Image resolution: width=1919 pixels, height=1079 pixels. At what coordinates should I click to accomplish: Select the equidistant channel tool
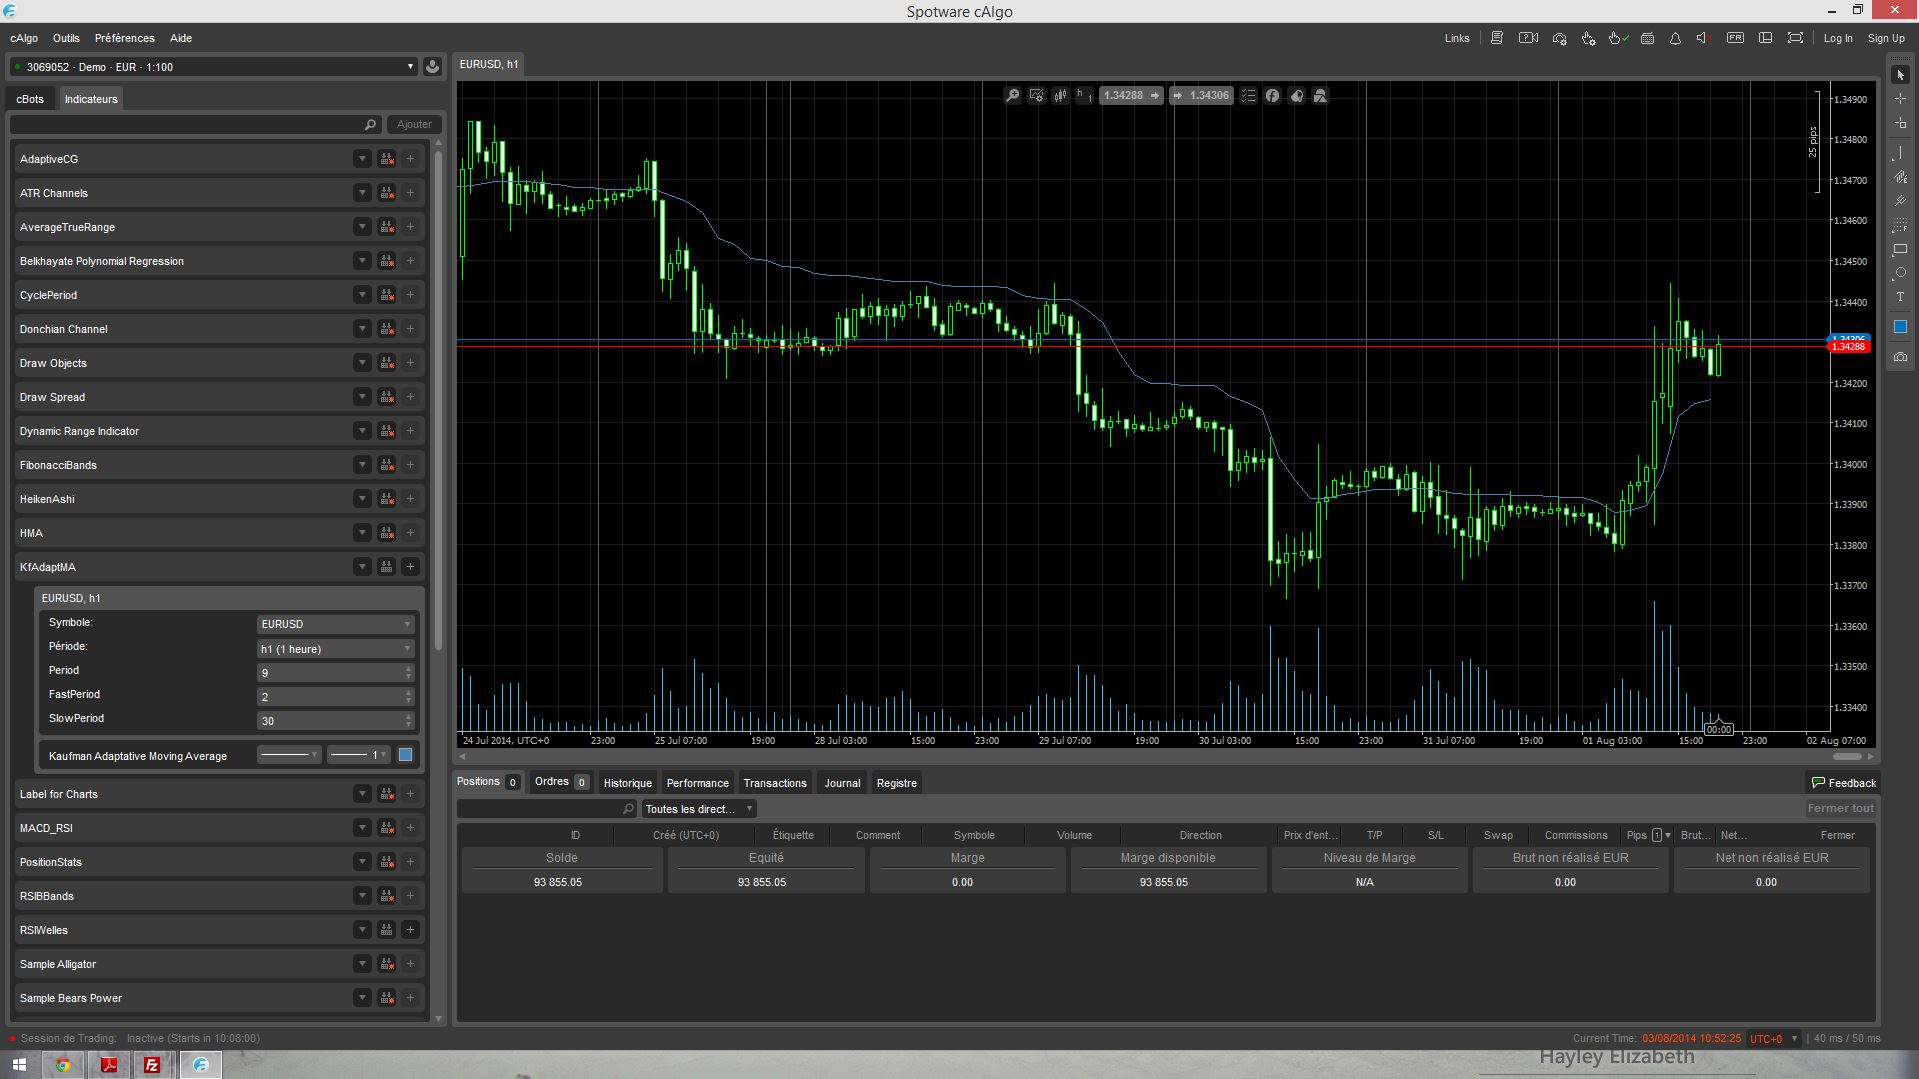(x=1900, y=177)
